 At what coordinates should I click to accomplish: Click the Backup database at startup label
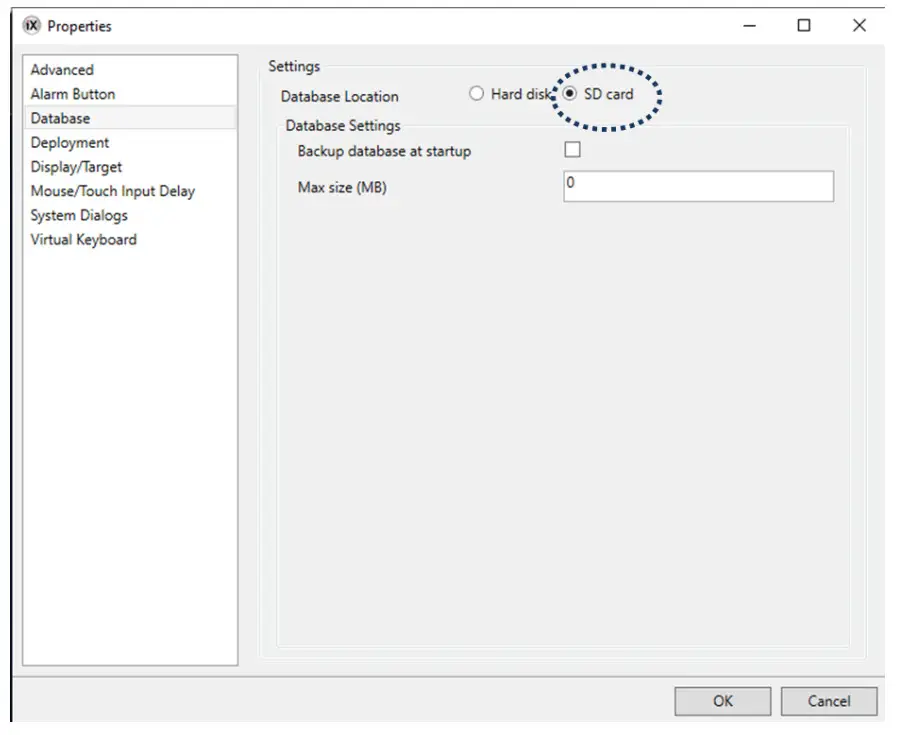pos(384,151)
